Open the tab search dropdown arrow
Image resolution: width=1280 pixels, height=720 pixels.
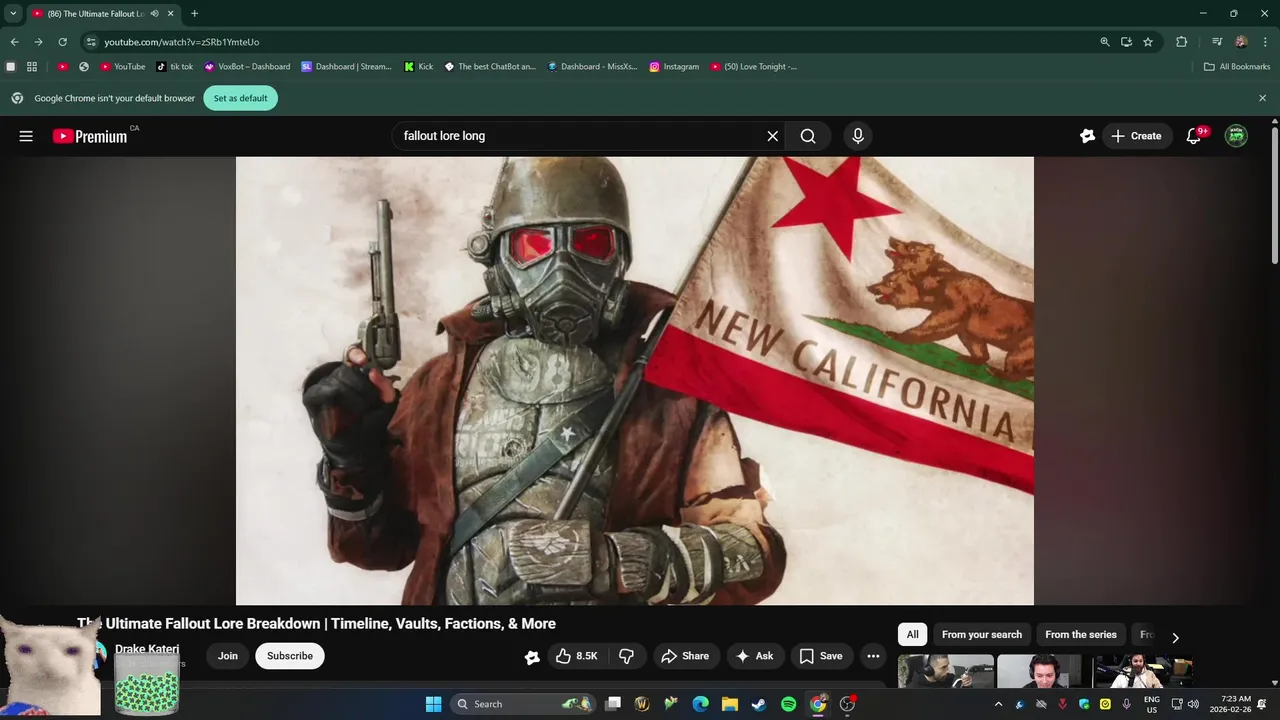[13, 14]
